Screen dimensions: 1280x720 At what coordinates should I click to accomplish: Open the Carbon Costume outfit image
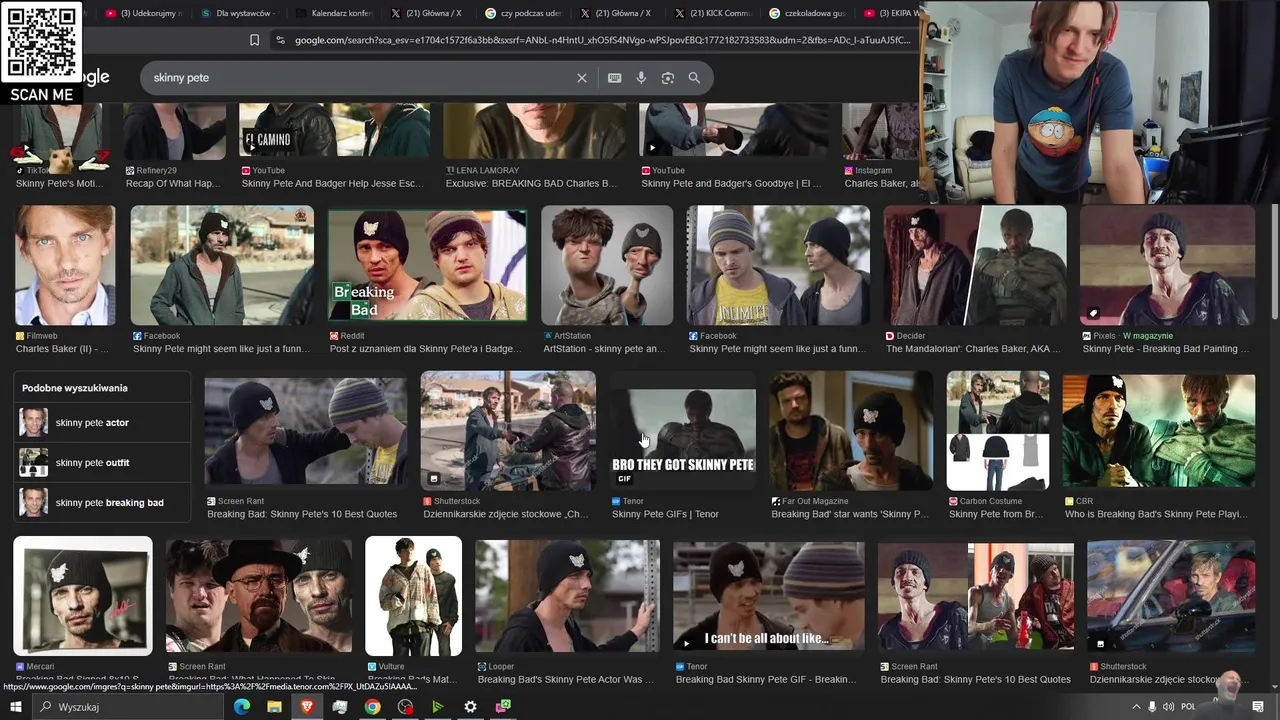point(998,430)
